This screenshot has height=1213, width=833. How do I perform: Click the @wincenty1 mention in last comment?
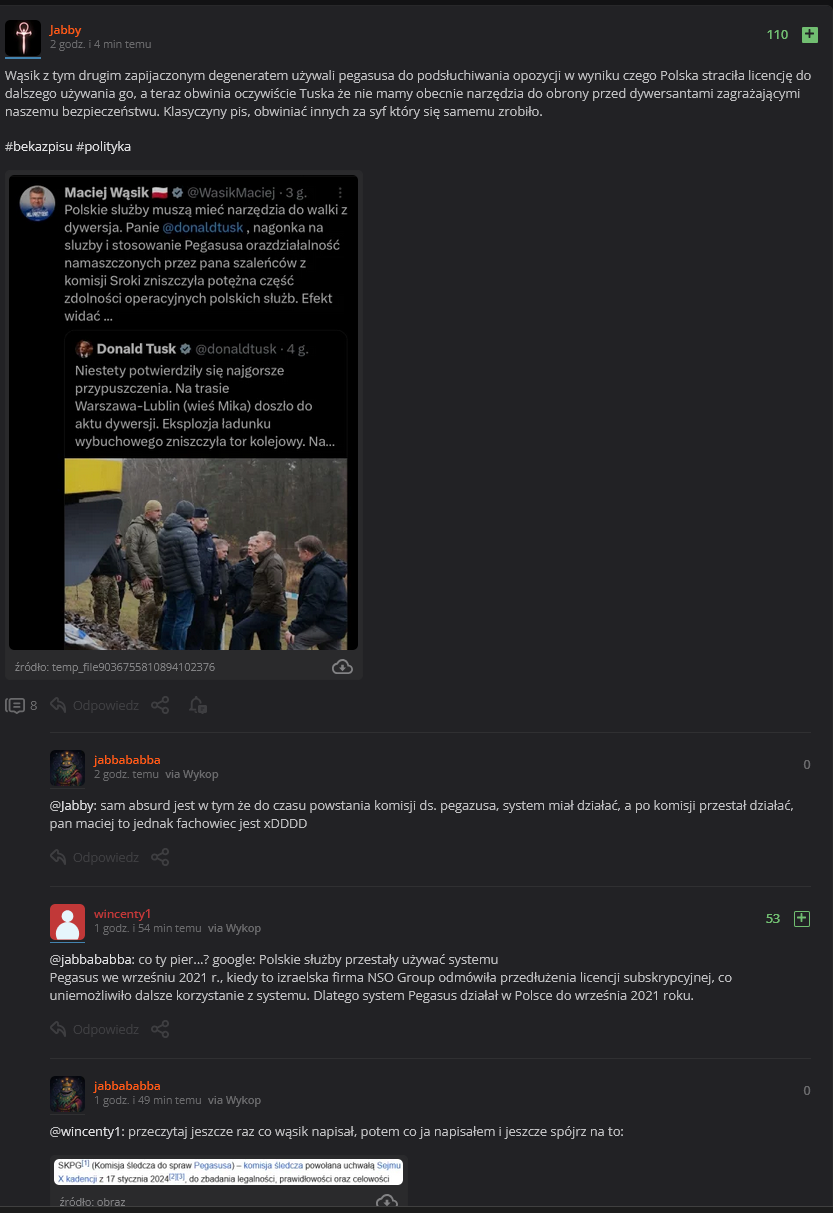pyautogui.click(x=86, y=1132)
